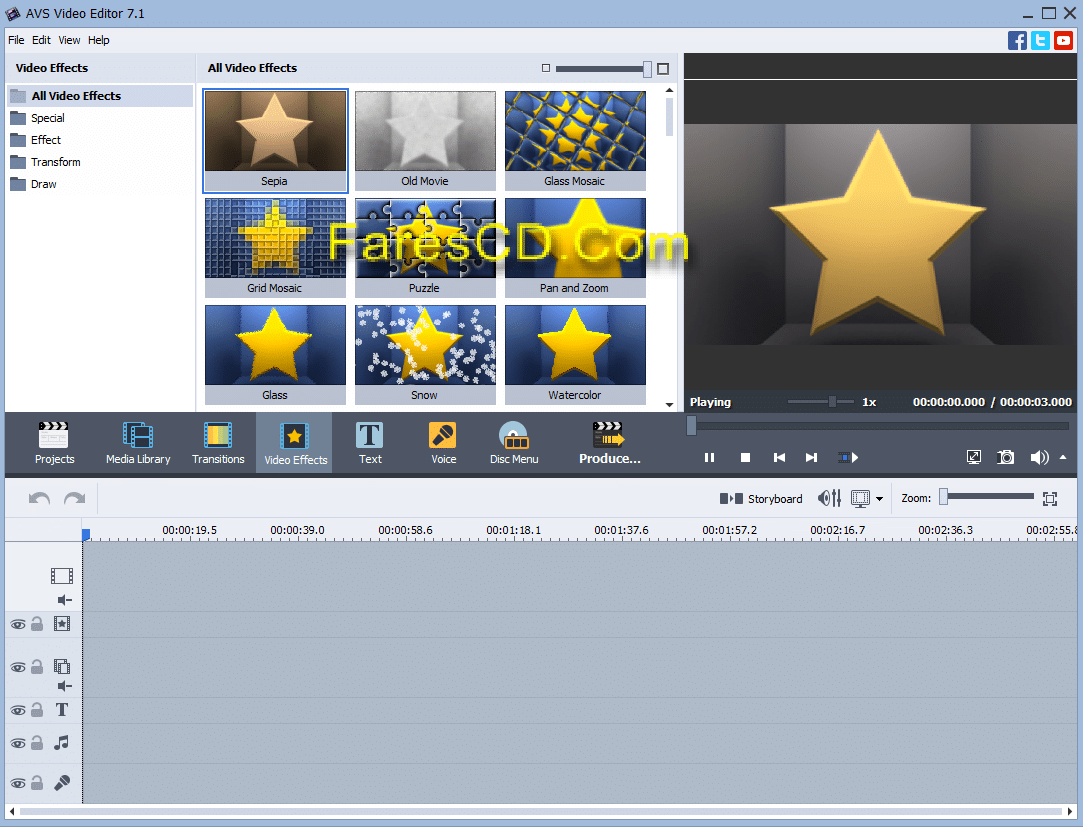Open the Media Library
This screenshot has height=827, width=1083.
(x=138, y=443)
